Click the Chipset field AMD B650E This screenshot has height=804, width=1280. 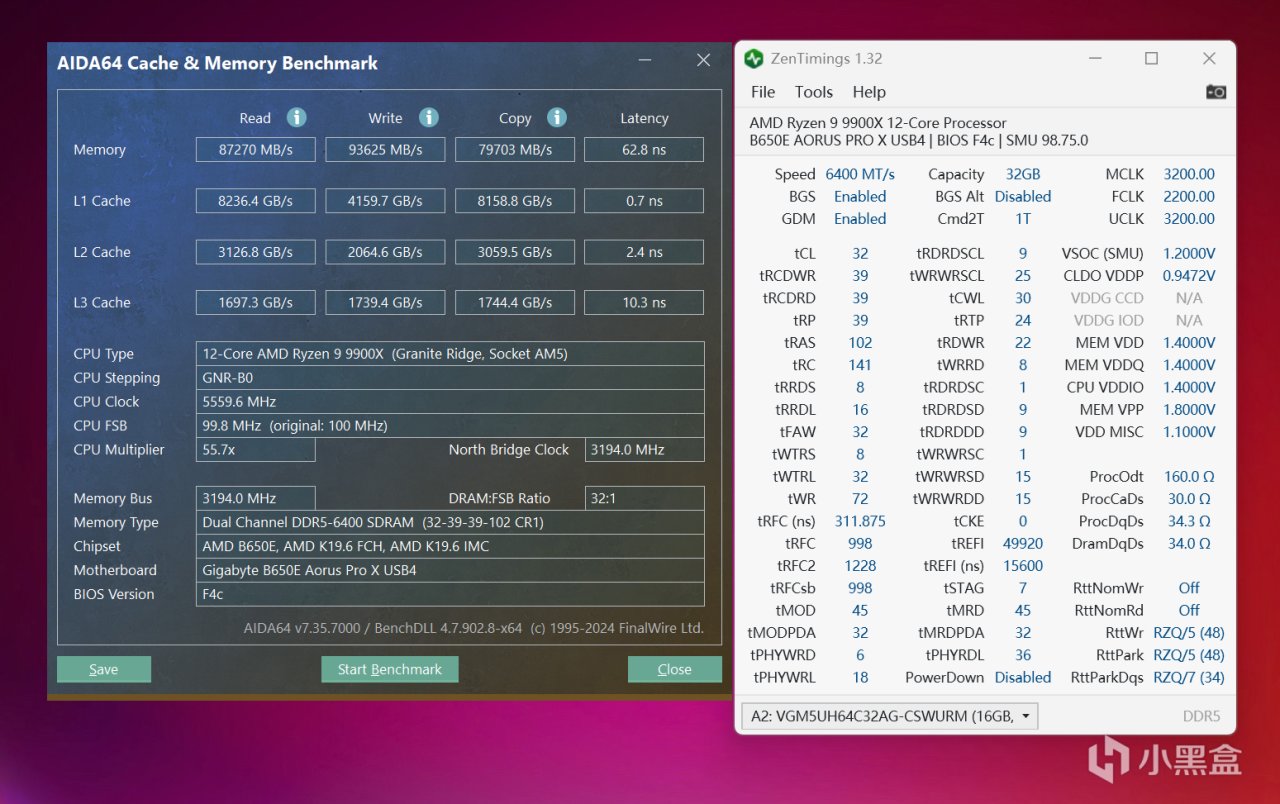(450, 546)
